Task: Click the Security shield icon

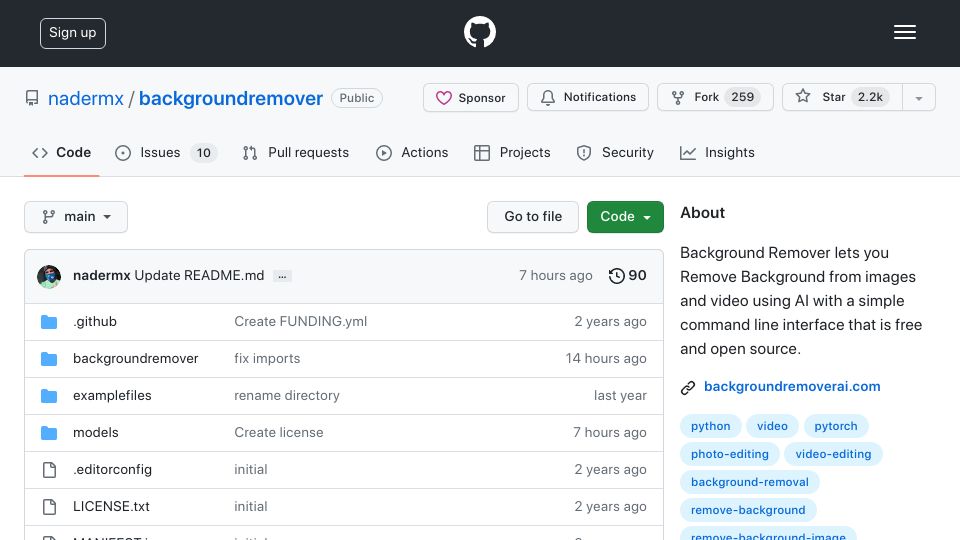Action: point(583,153)
